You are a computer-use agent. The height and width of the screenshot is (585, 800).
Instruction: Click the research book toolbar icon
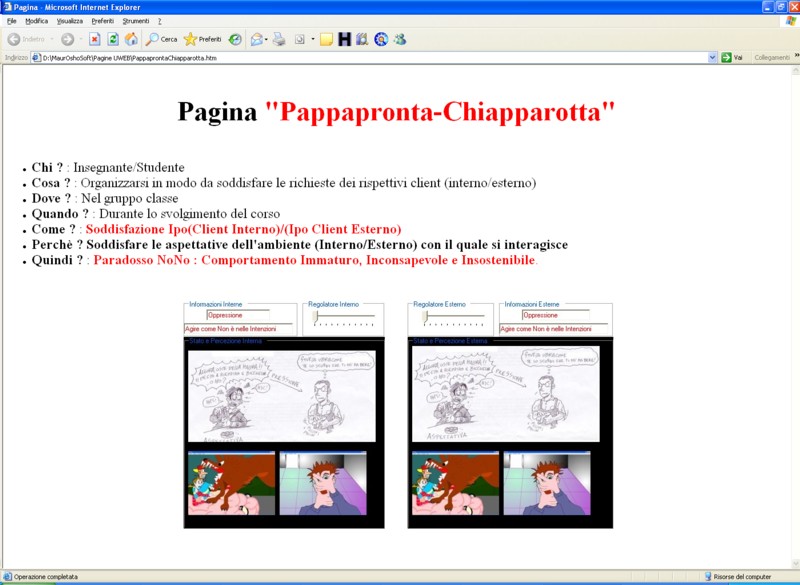(x=362, y=39)
